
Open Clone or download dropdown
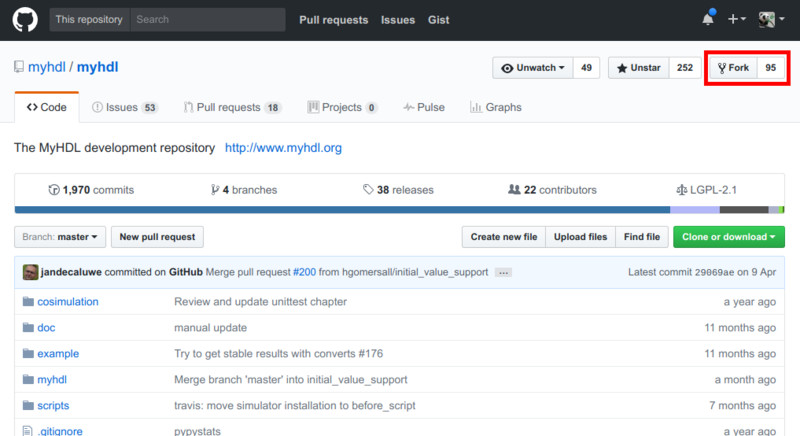(729, 237)
